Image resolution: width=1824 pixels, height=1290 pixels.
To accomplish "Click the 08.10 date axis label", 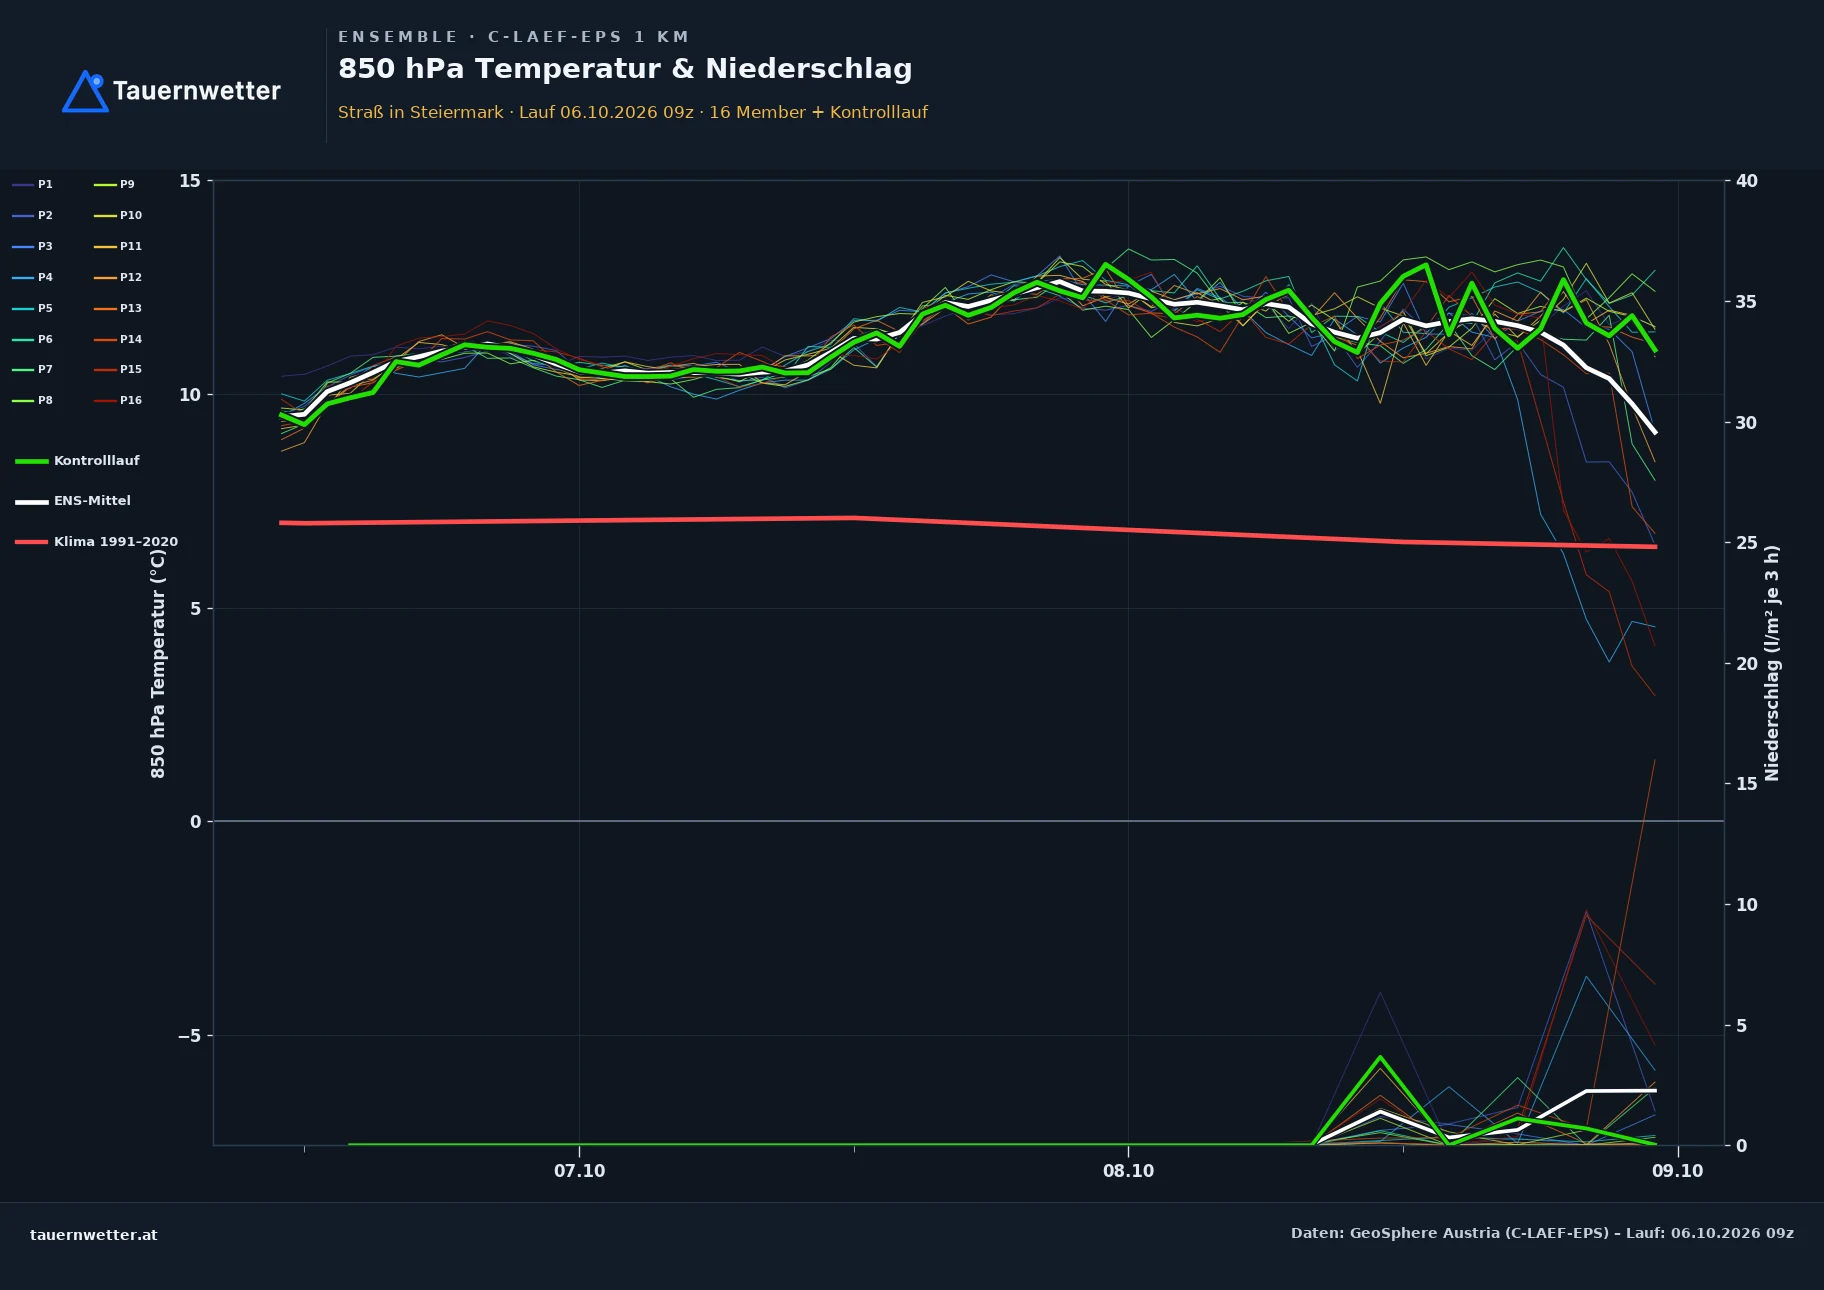I will tap(1128, 1171).
